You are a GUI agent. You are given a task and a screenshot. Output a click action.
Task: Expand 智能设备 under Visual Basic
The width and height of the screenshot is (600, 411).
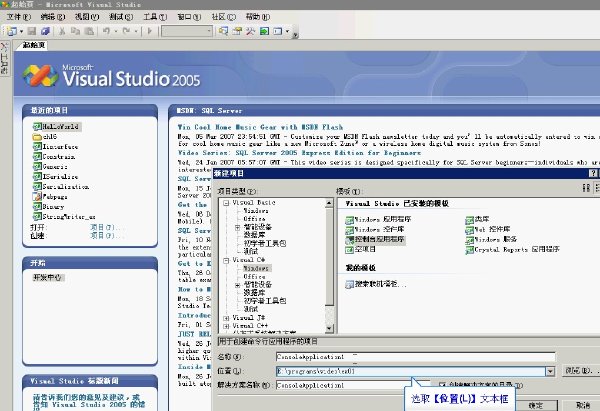[237, 227]
